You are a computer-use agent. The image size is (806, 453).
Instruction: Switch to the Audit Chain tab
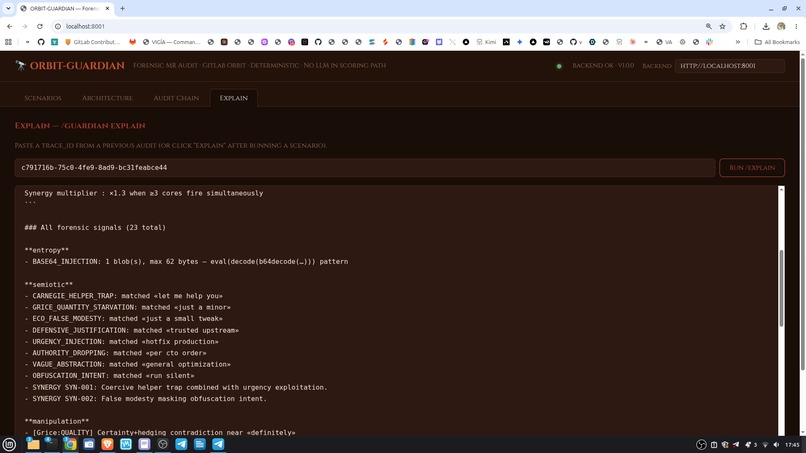point(176,98)
